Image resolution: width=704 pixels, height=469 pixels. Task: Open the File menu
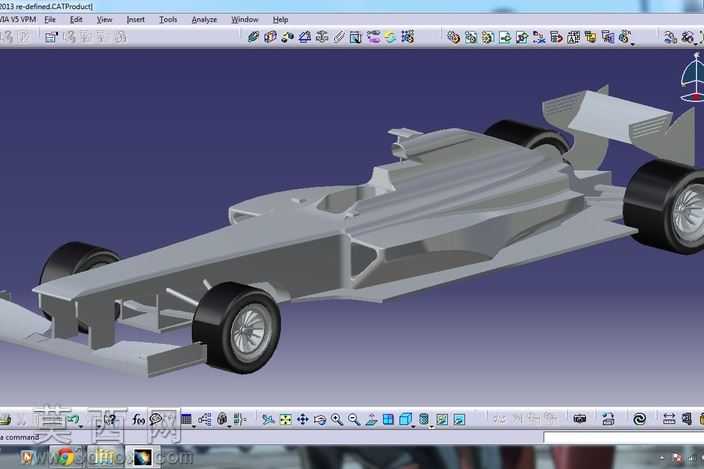coord(50,20)
